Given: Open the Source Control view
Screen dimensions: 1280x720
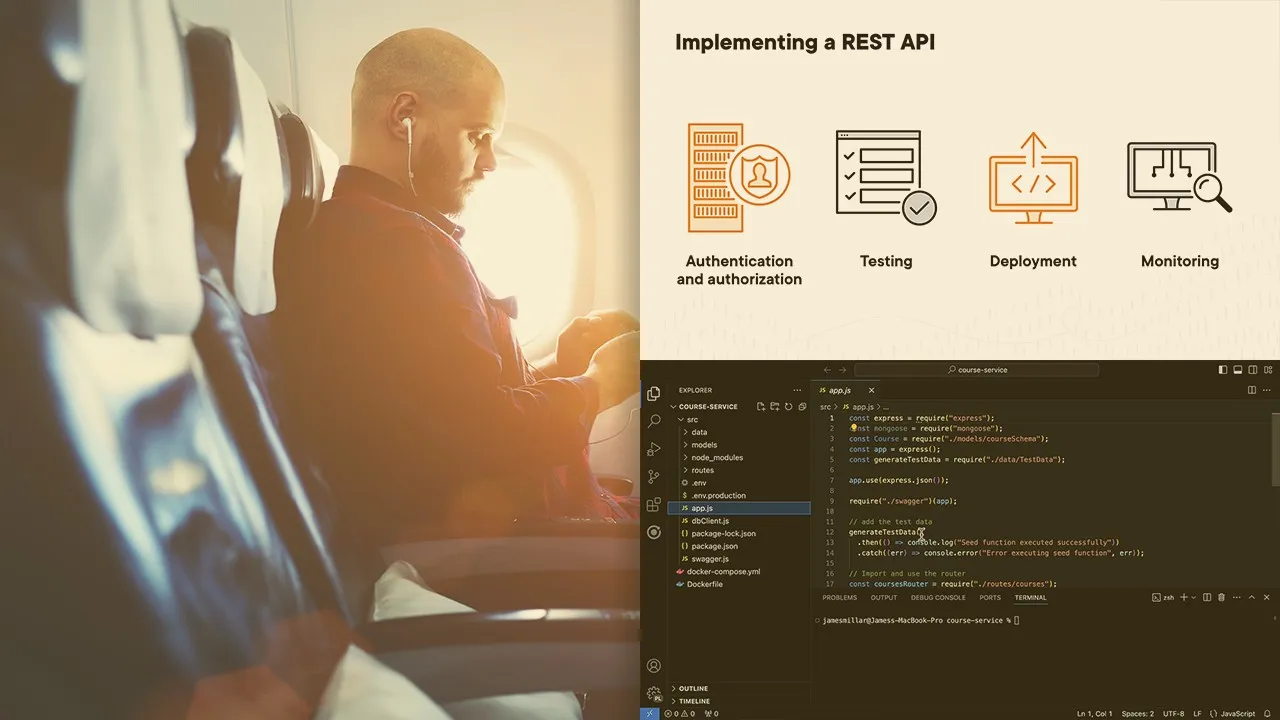Looking at the screenshot, I should point(654,477).
